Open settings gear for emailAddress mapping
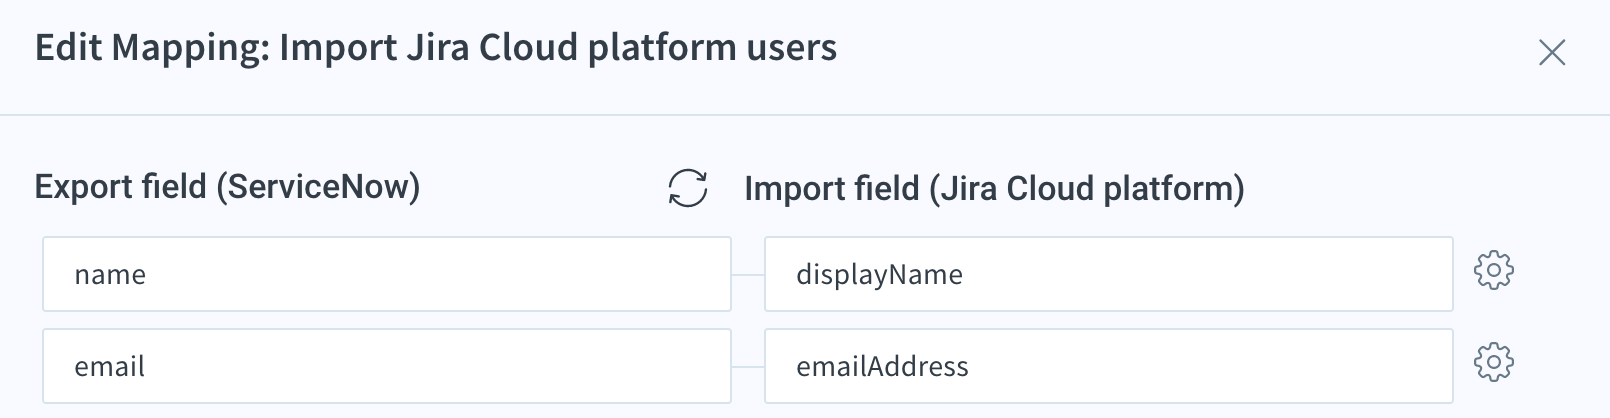 [1494, 362]
